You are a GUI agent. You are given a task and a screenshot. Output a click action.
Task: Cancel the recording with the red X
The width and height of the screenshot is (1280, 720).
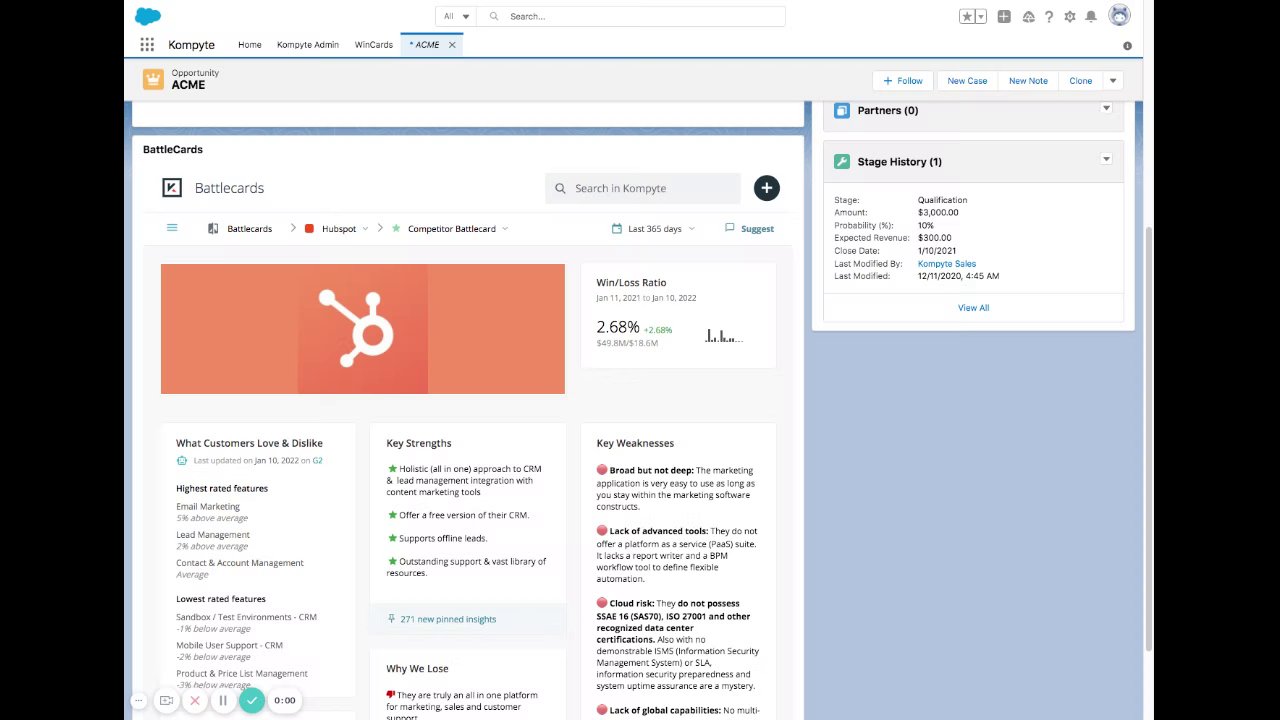(x=195, y=701)
